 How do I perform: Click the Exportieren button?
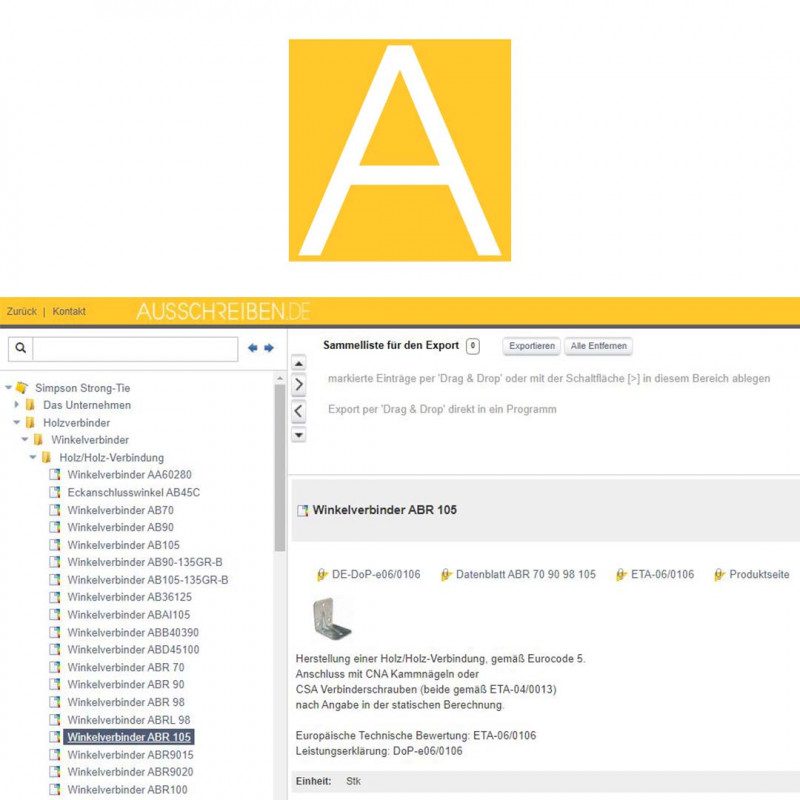[532, 346]
